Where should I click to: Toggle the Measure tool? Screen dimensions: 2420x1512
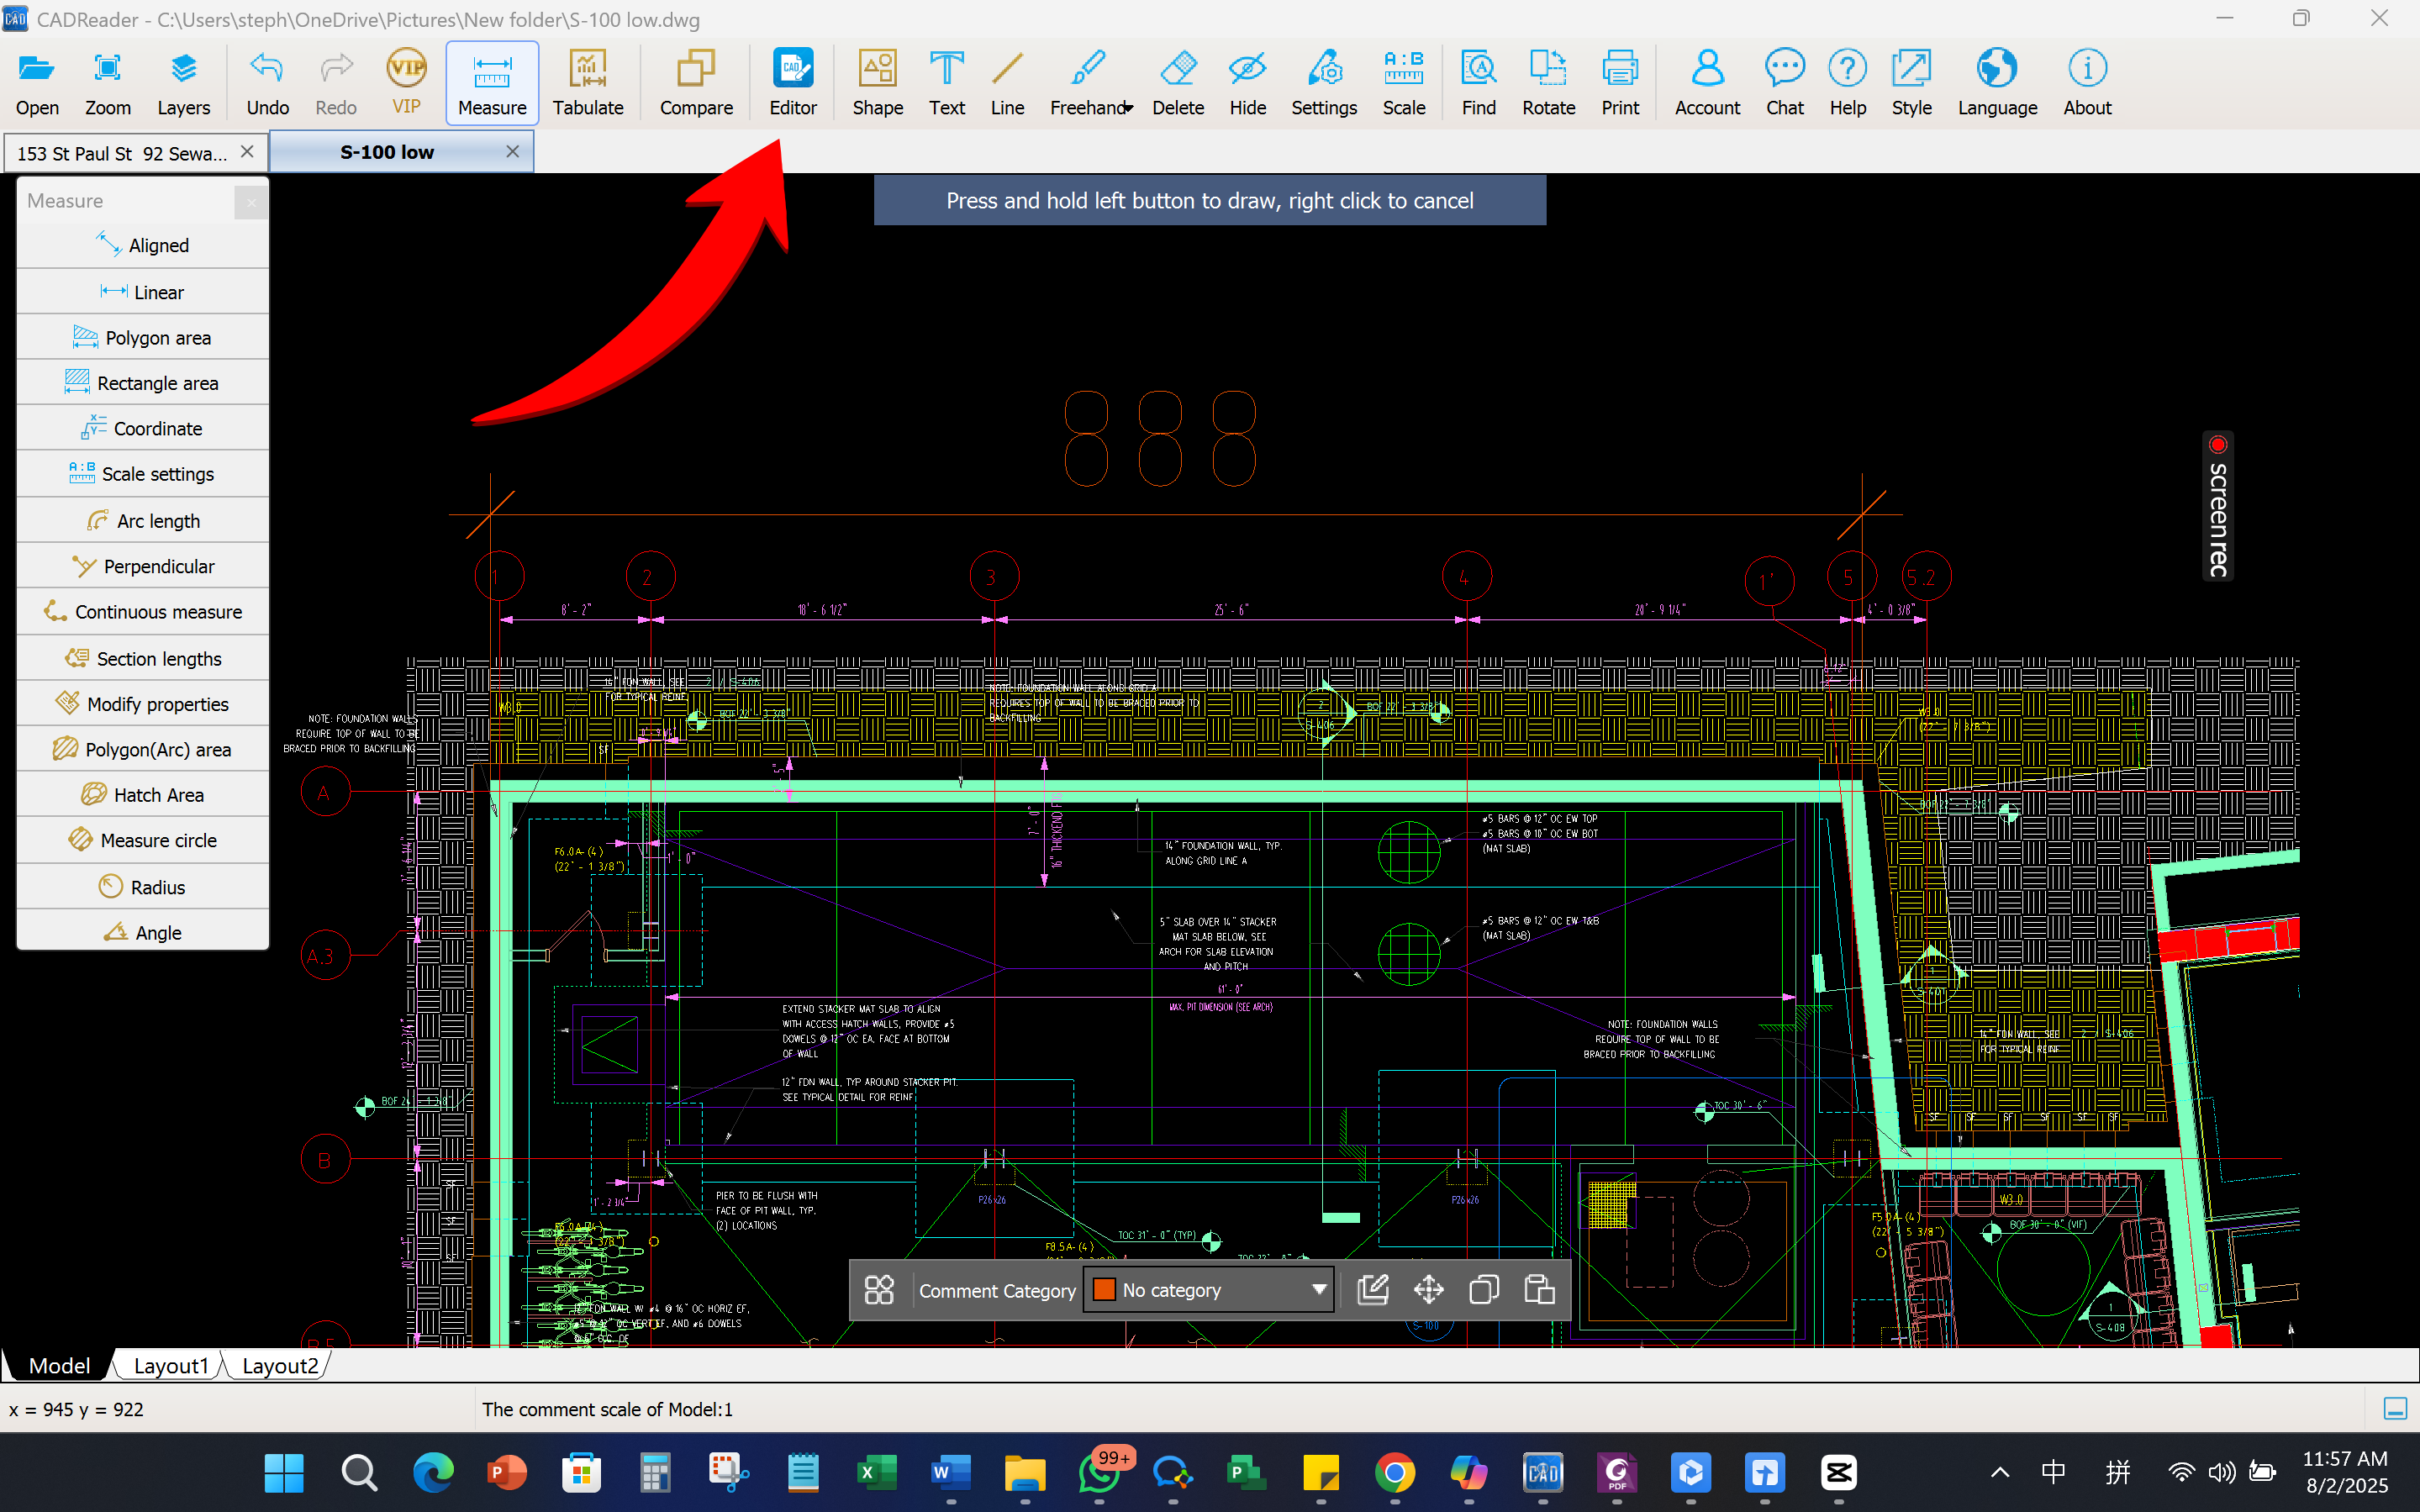click(492, 84)
